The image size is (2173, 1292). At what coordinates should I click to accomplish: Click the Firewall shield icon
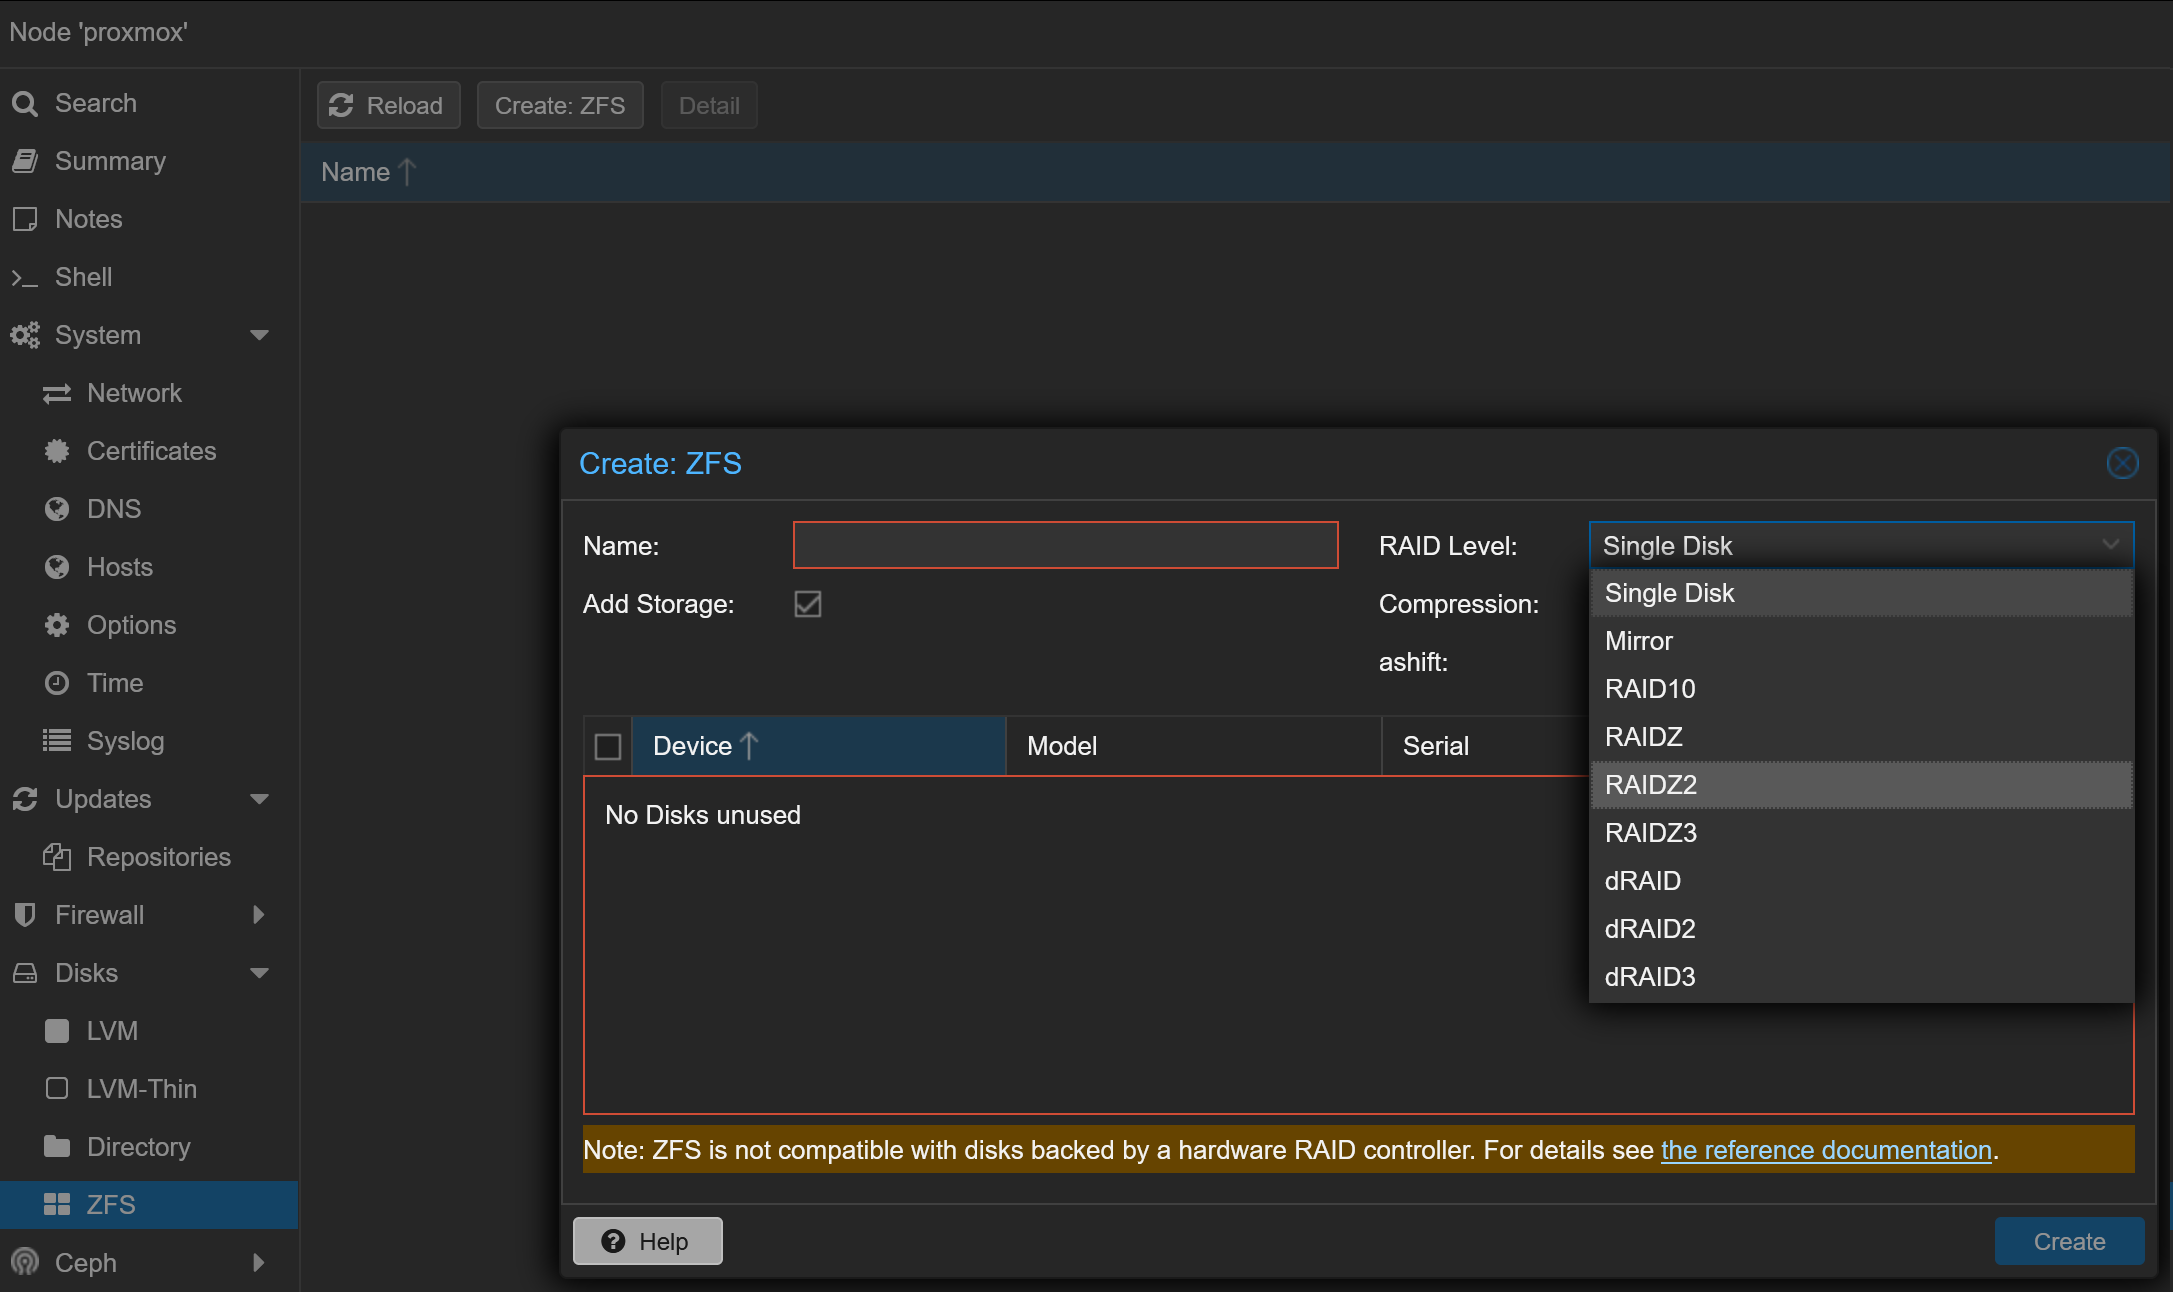coord(25,915)
